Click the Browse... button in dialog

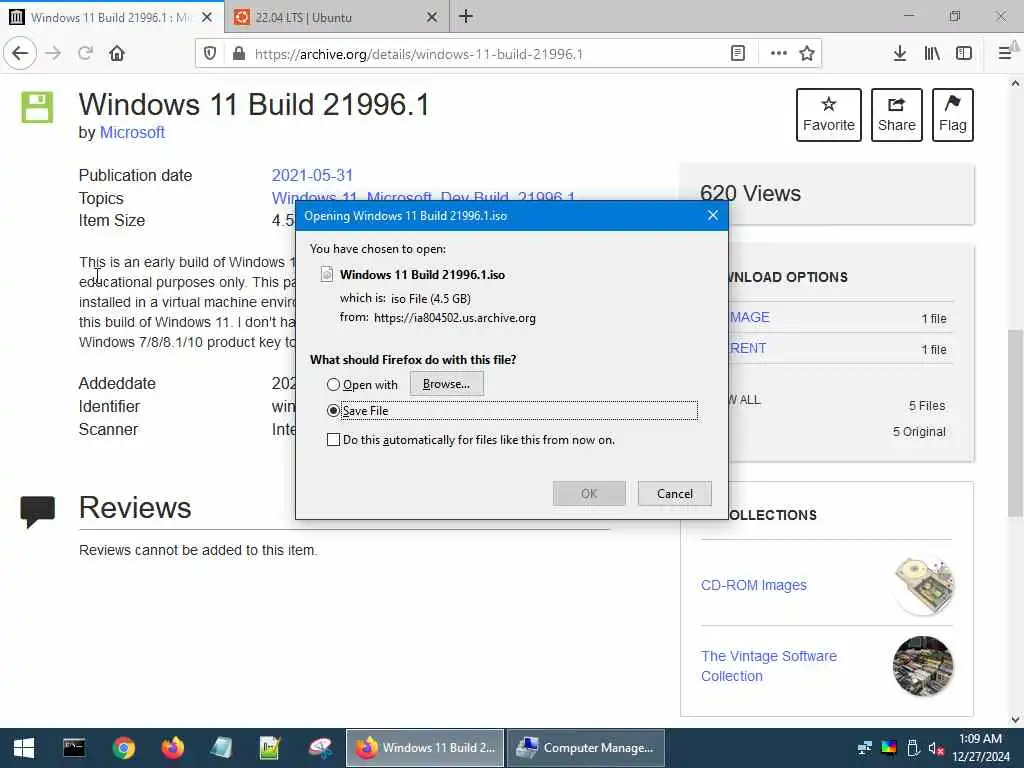pos(447,384)
